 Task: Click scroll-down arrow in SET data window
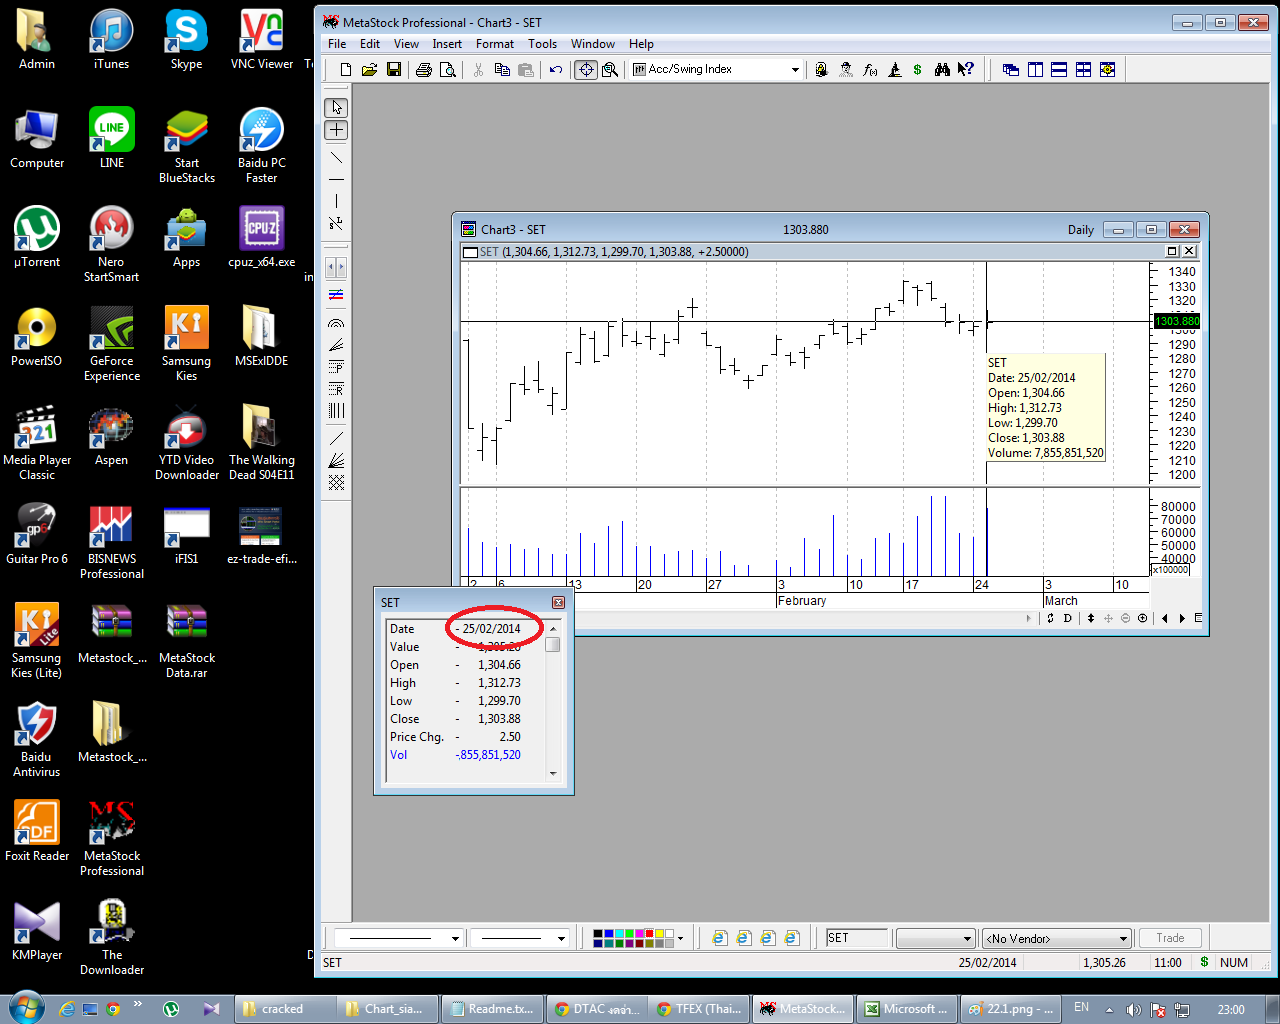click(553, 773)
